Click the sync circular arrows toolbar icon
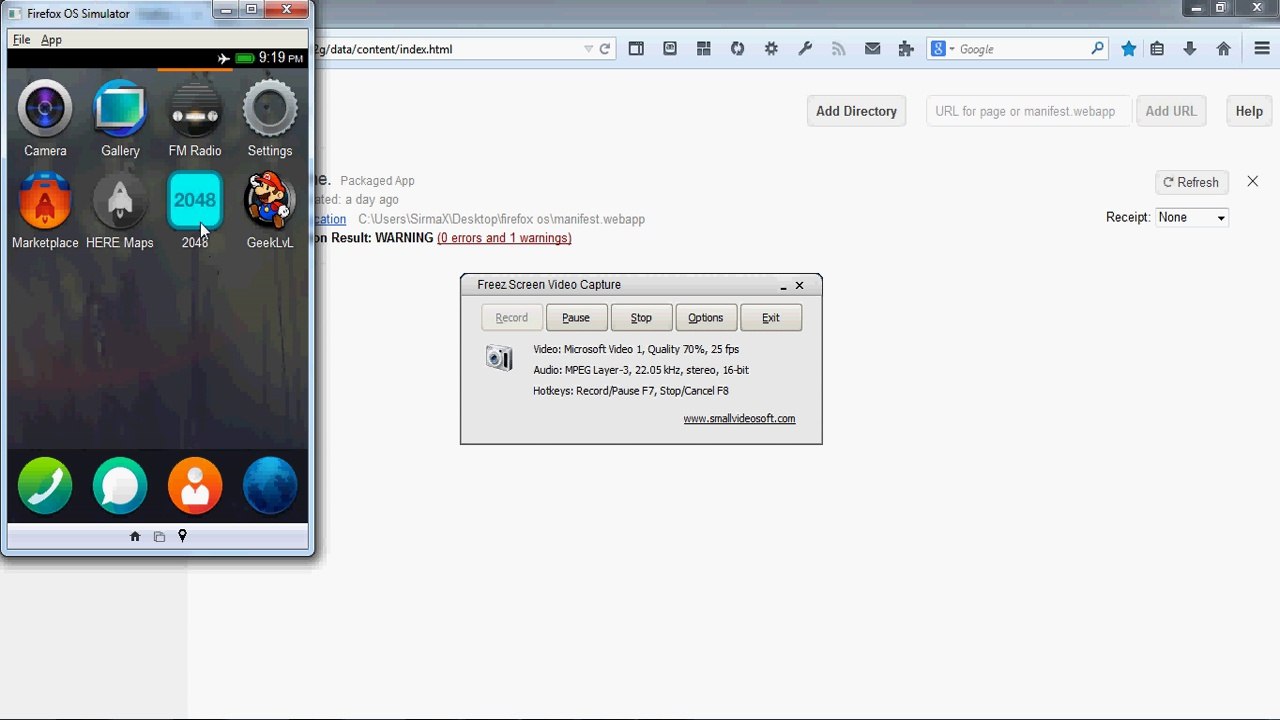The height and width of the screenshot is (720, 1280). (x=738, y=49)
